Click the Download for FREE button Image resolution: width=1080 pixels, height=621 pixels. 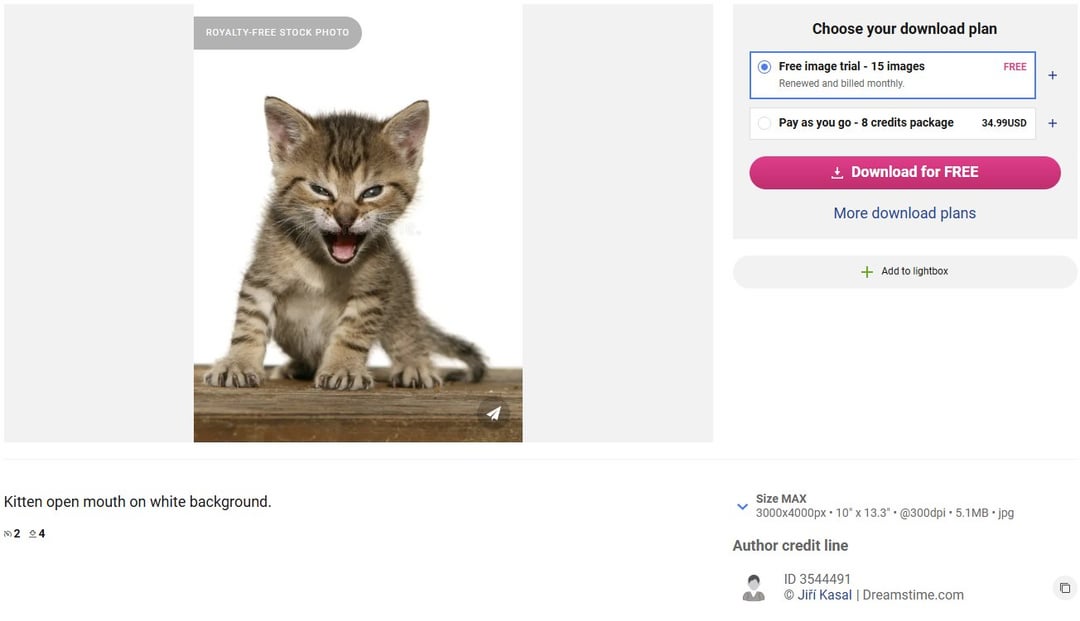[x=904, y=172]
